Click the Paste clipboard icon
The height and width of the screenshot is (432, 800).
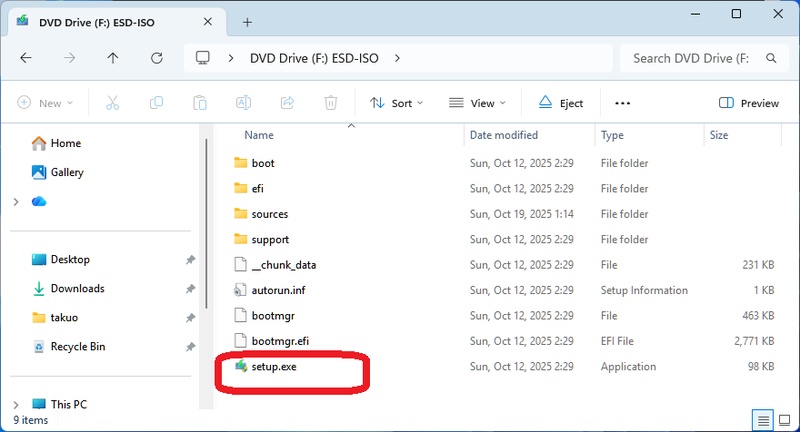(x=199, y=103)
